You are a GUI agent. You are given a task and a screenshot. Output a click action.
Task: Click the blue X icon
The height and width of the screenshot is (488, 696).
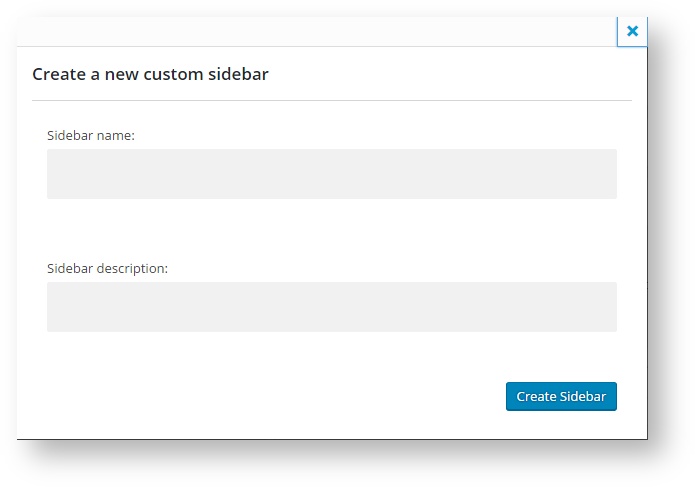pyautogui.click(x=632, y=31)
